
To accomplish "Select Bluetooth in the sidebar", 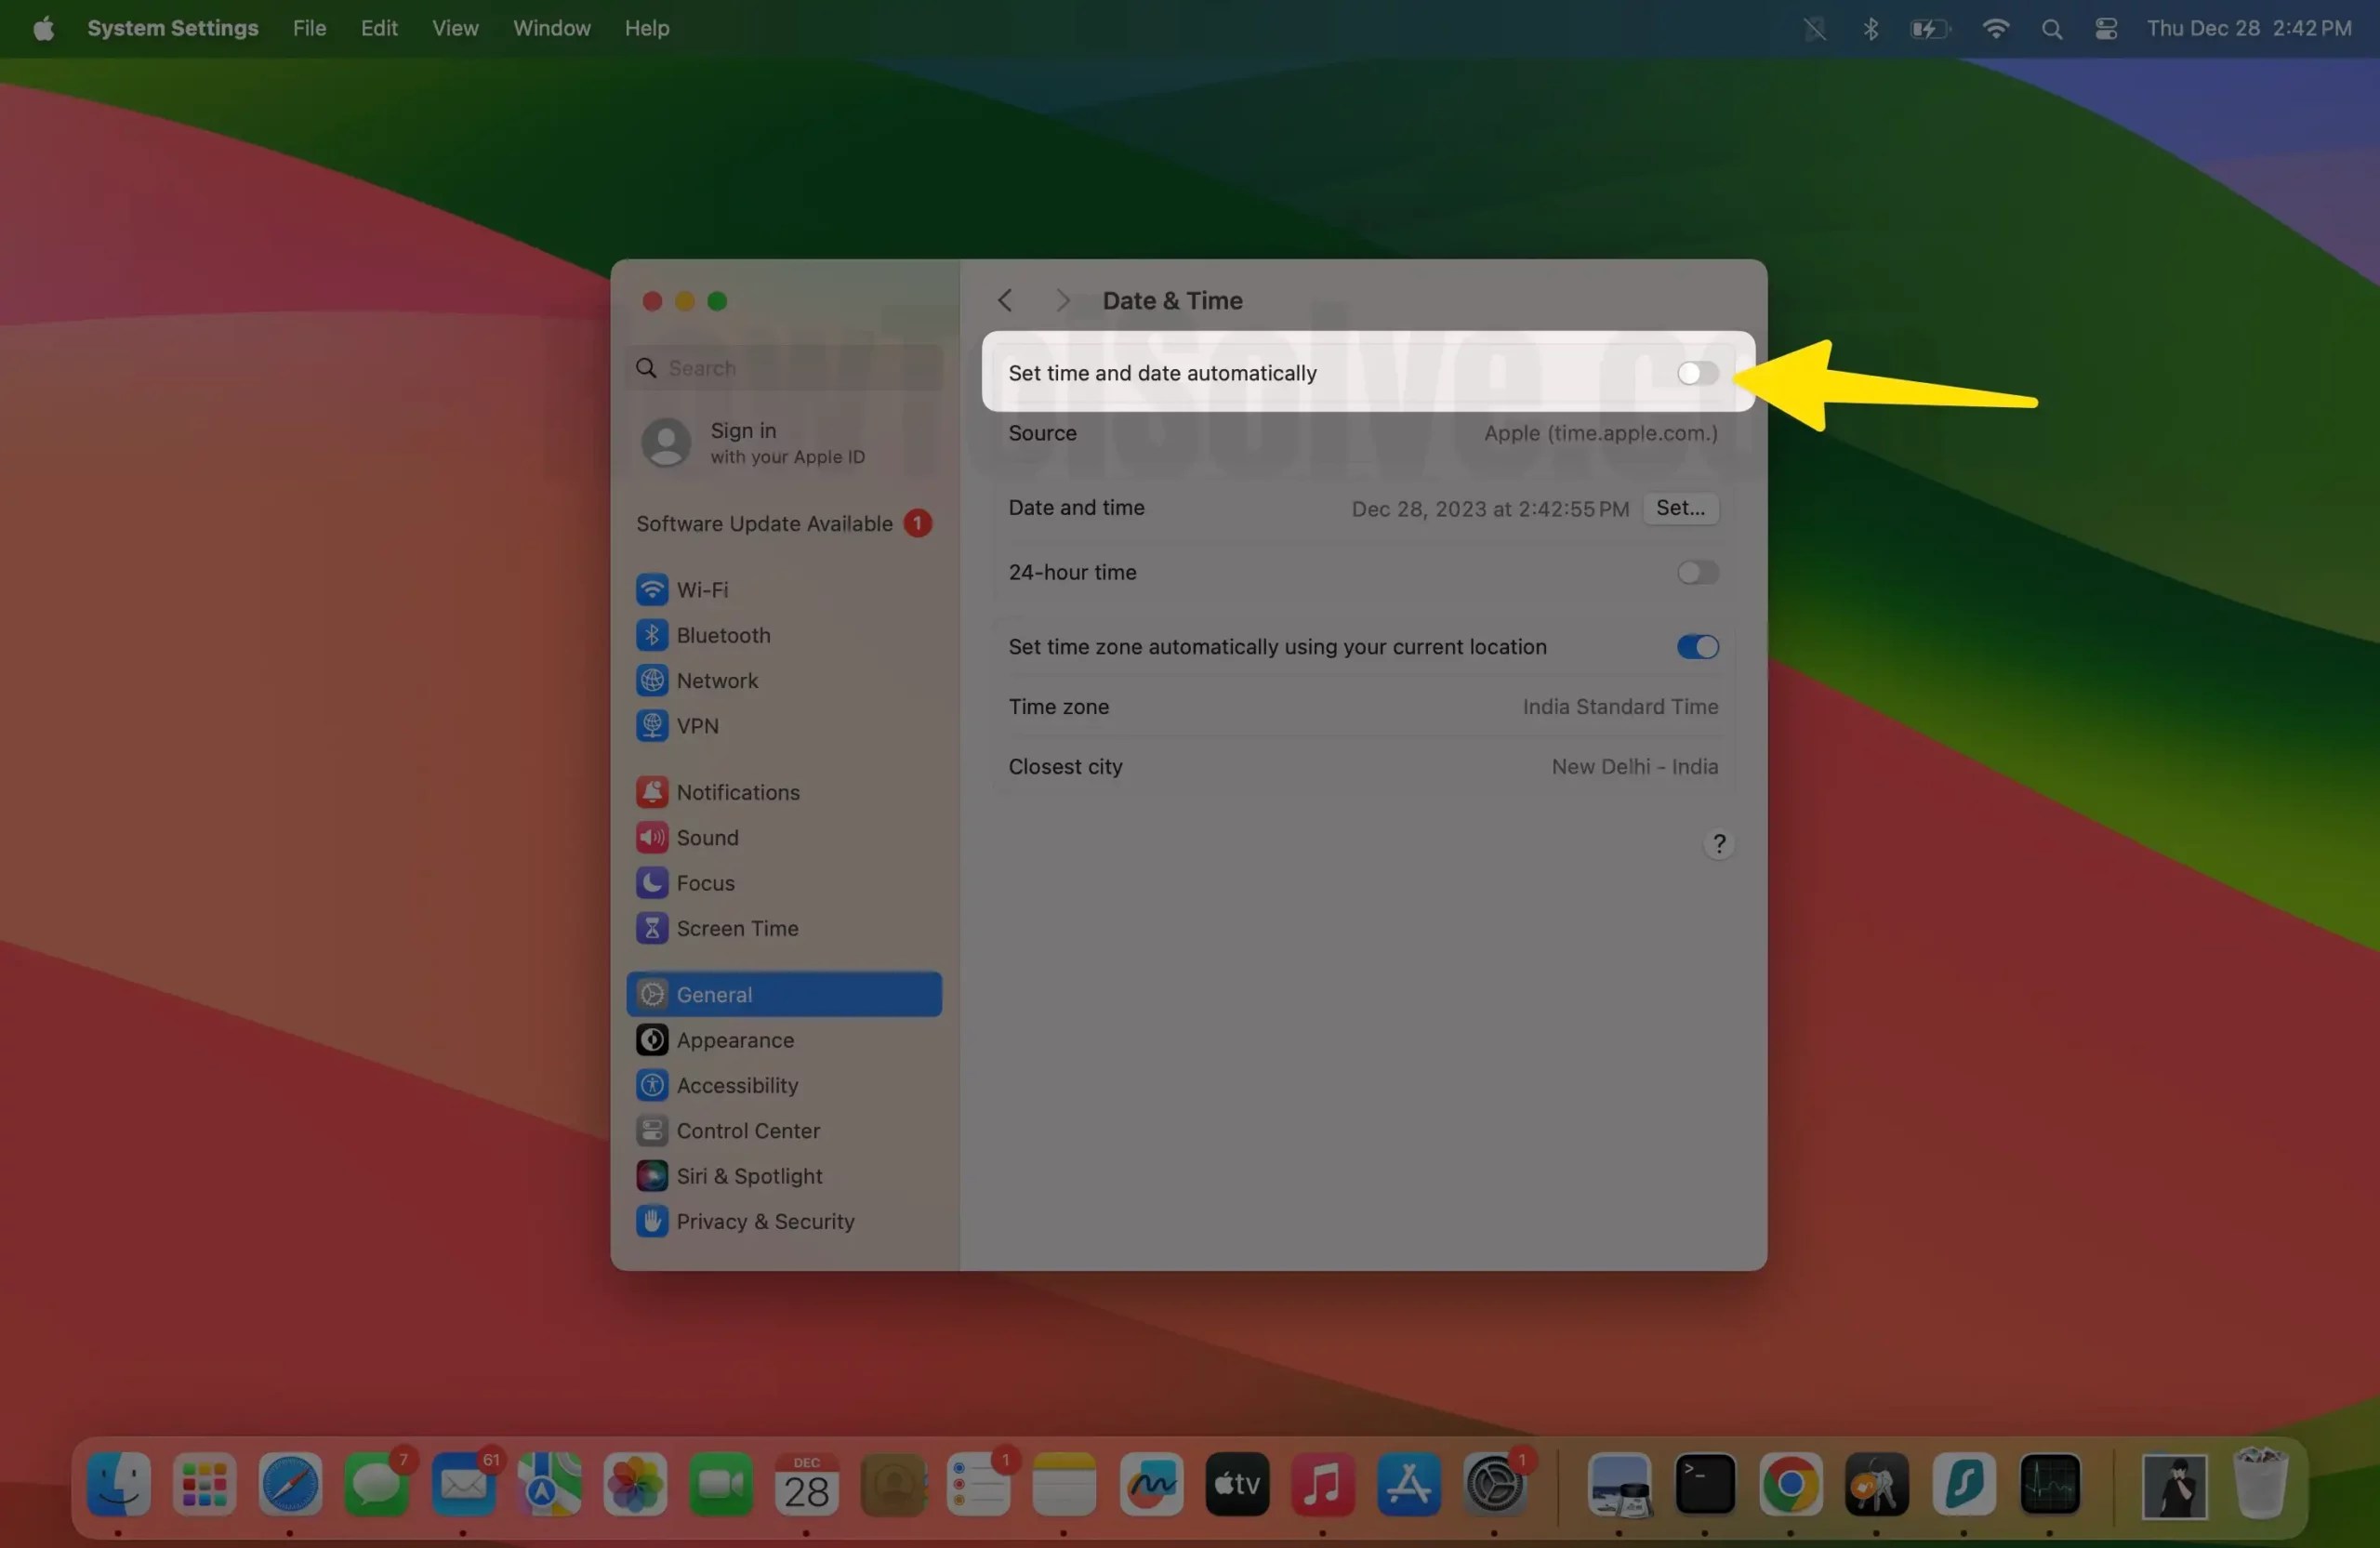I will point(722,635).
